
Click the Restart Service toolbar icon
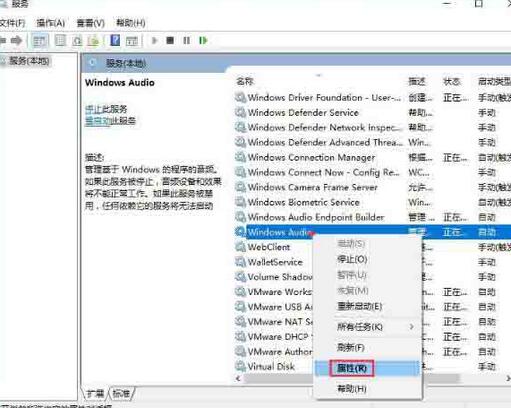click(203, 41)
